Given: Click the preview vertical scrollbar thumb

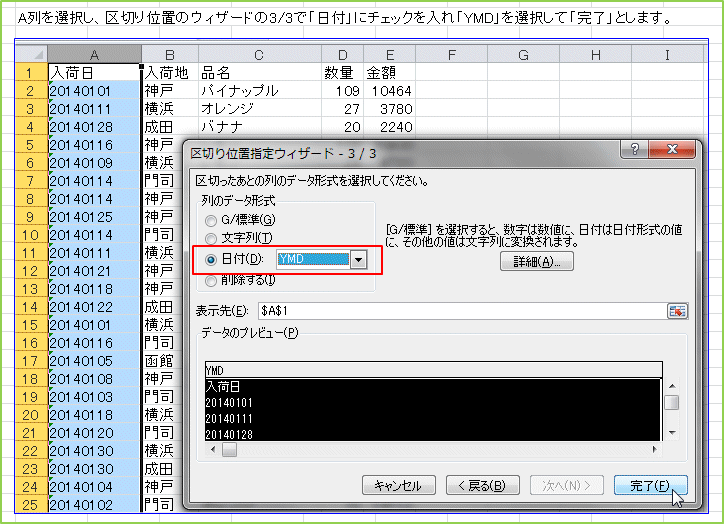Looking at the screenshot, I should [x=672, y=402].
